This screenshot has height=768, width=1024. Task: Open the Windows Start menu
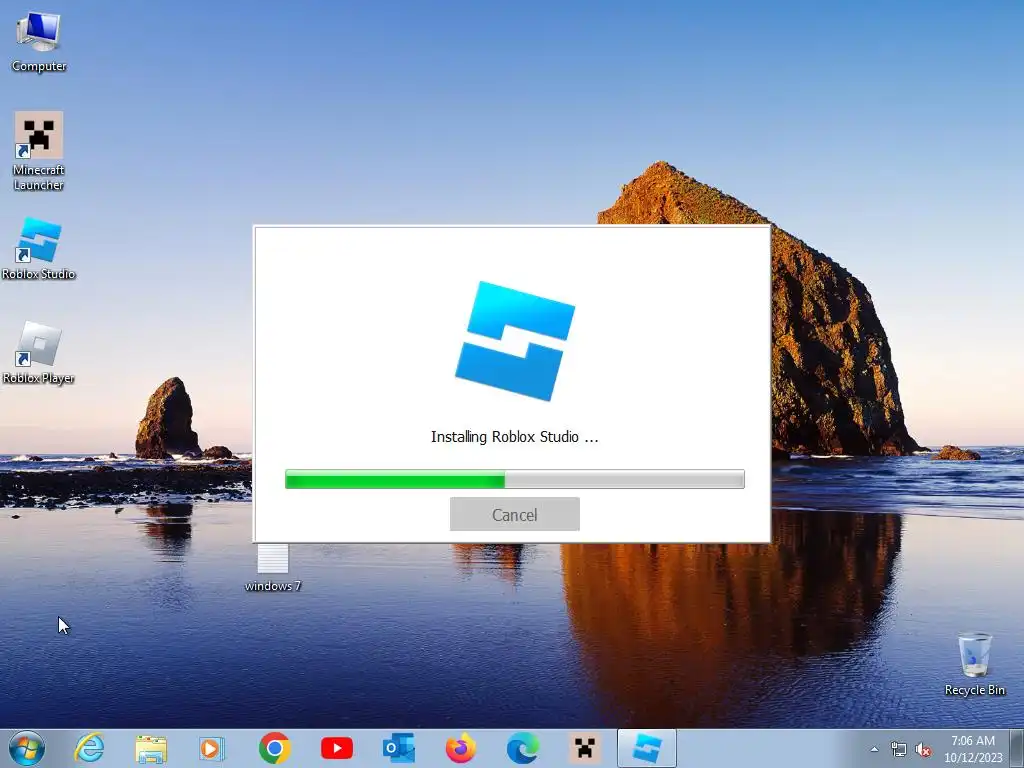tap(27, 748)
